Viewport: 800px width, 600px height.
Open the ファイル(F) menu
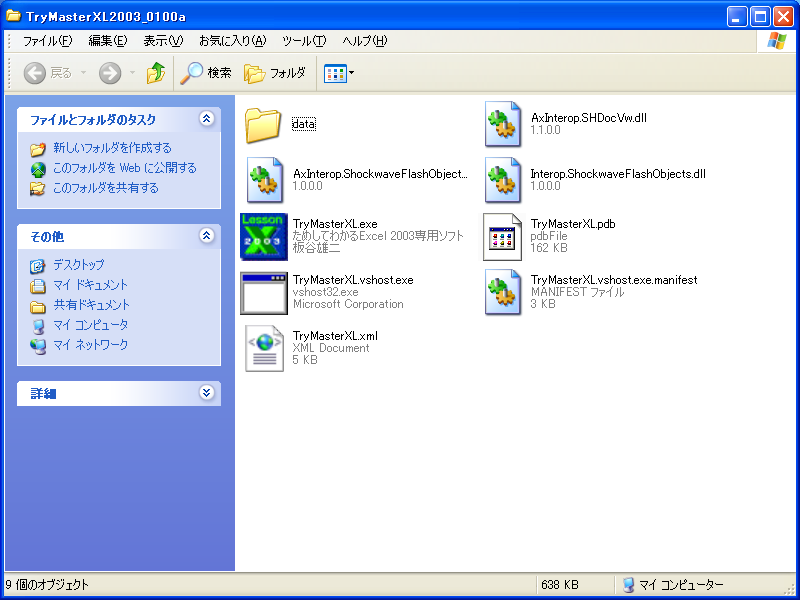point(47,41)
